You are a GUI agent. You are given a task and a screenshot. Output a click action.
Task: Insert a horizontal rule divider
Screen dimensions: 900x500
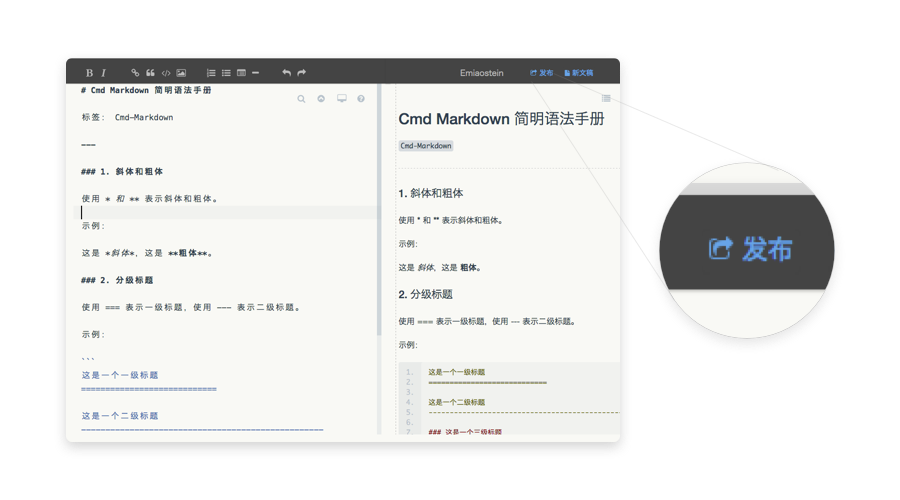coord(255,73)
